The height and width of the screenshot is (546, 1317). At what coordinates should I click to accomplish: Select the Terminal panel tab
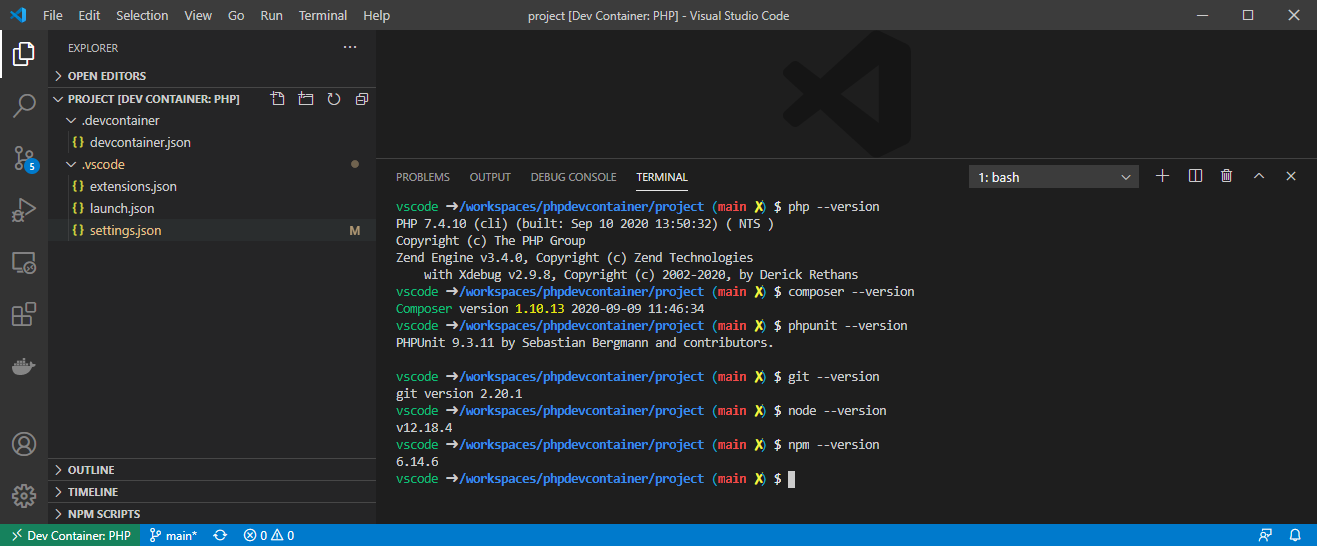[x=662, y=177]
